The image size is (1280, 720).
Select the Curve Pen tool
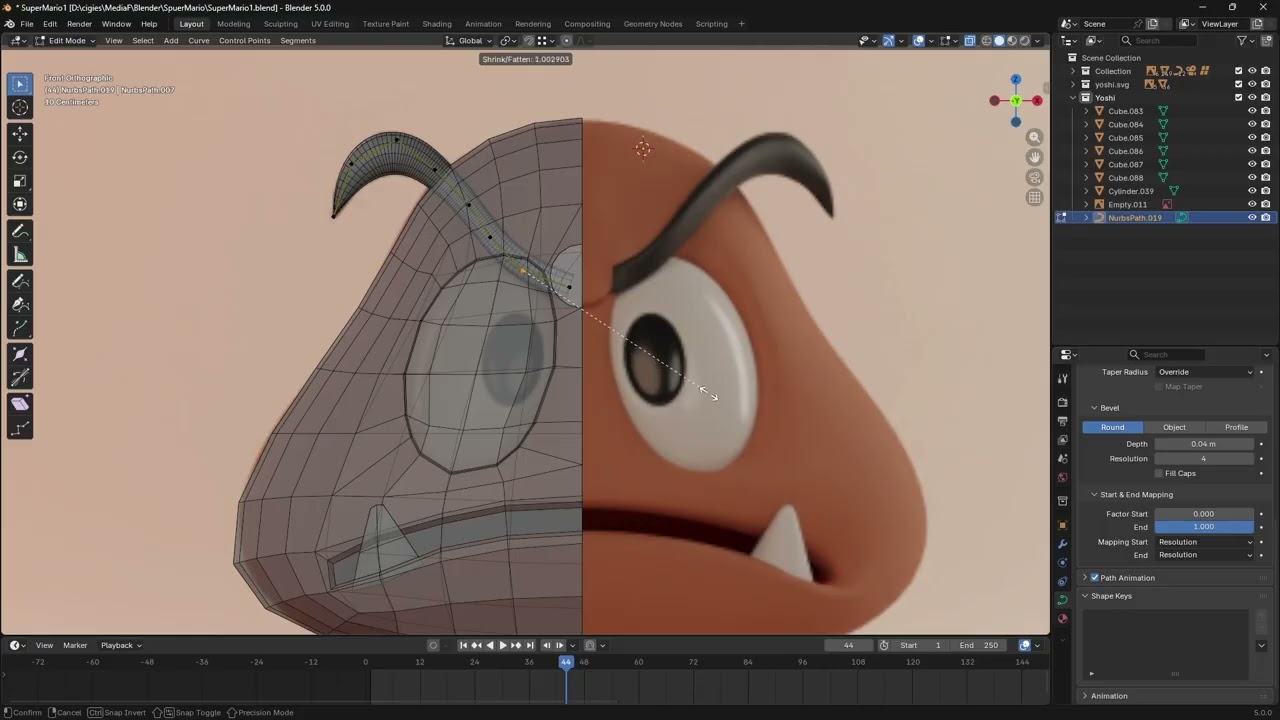20,305
